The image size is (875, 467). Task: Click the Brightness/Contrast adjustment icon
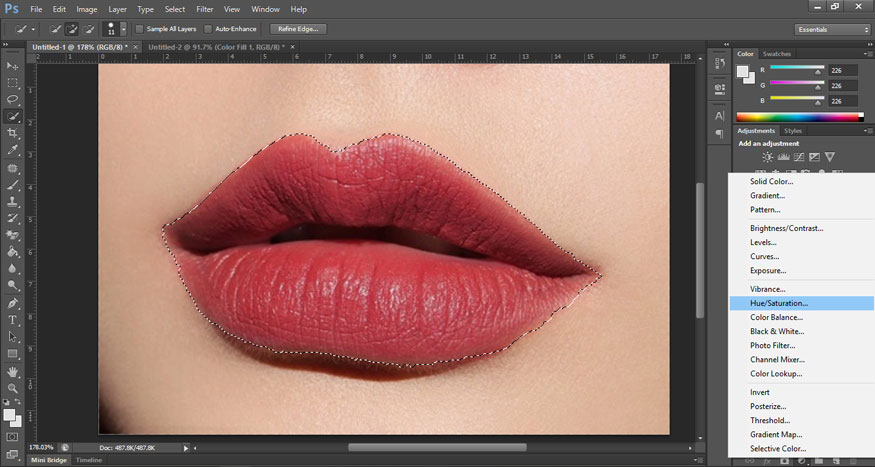pyautogui.click(x=767, y=157)
